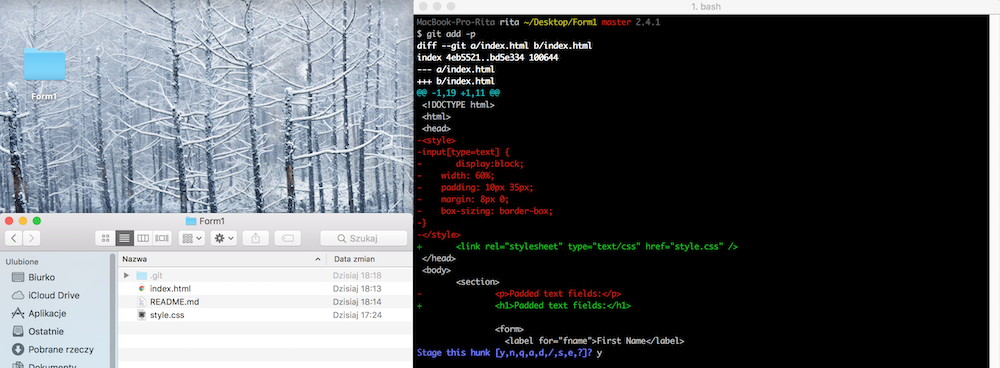Click the removed 'box-sizing: border-box;' line
The image size is (1000, 368).
coord(485,211)
